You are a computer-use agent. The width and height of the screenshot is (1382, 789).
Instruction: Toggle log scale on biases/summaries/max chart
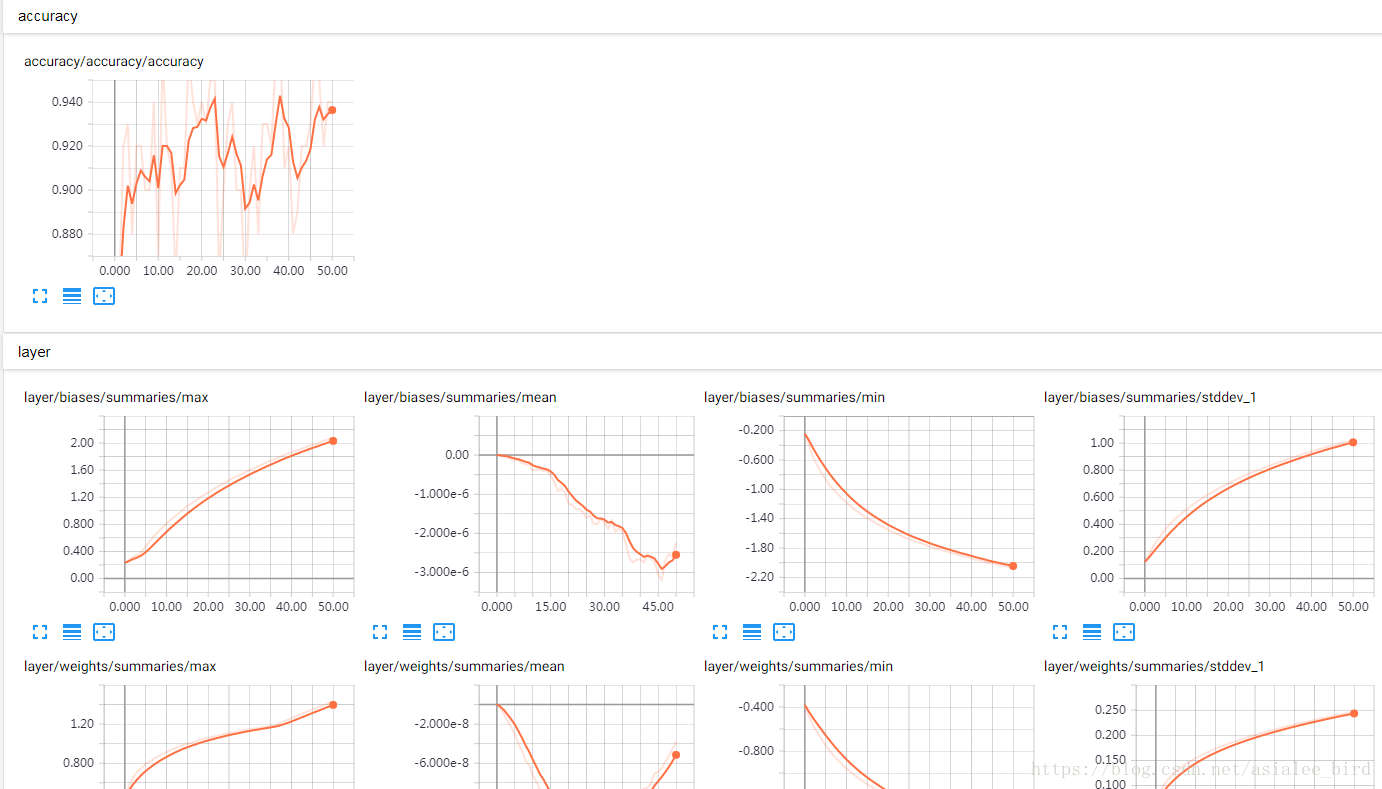click(72, 632)
